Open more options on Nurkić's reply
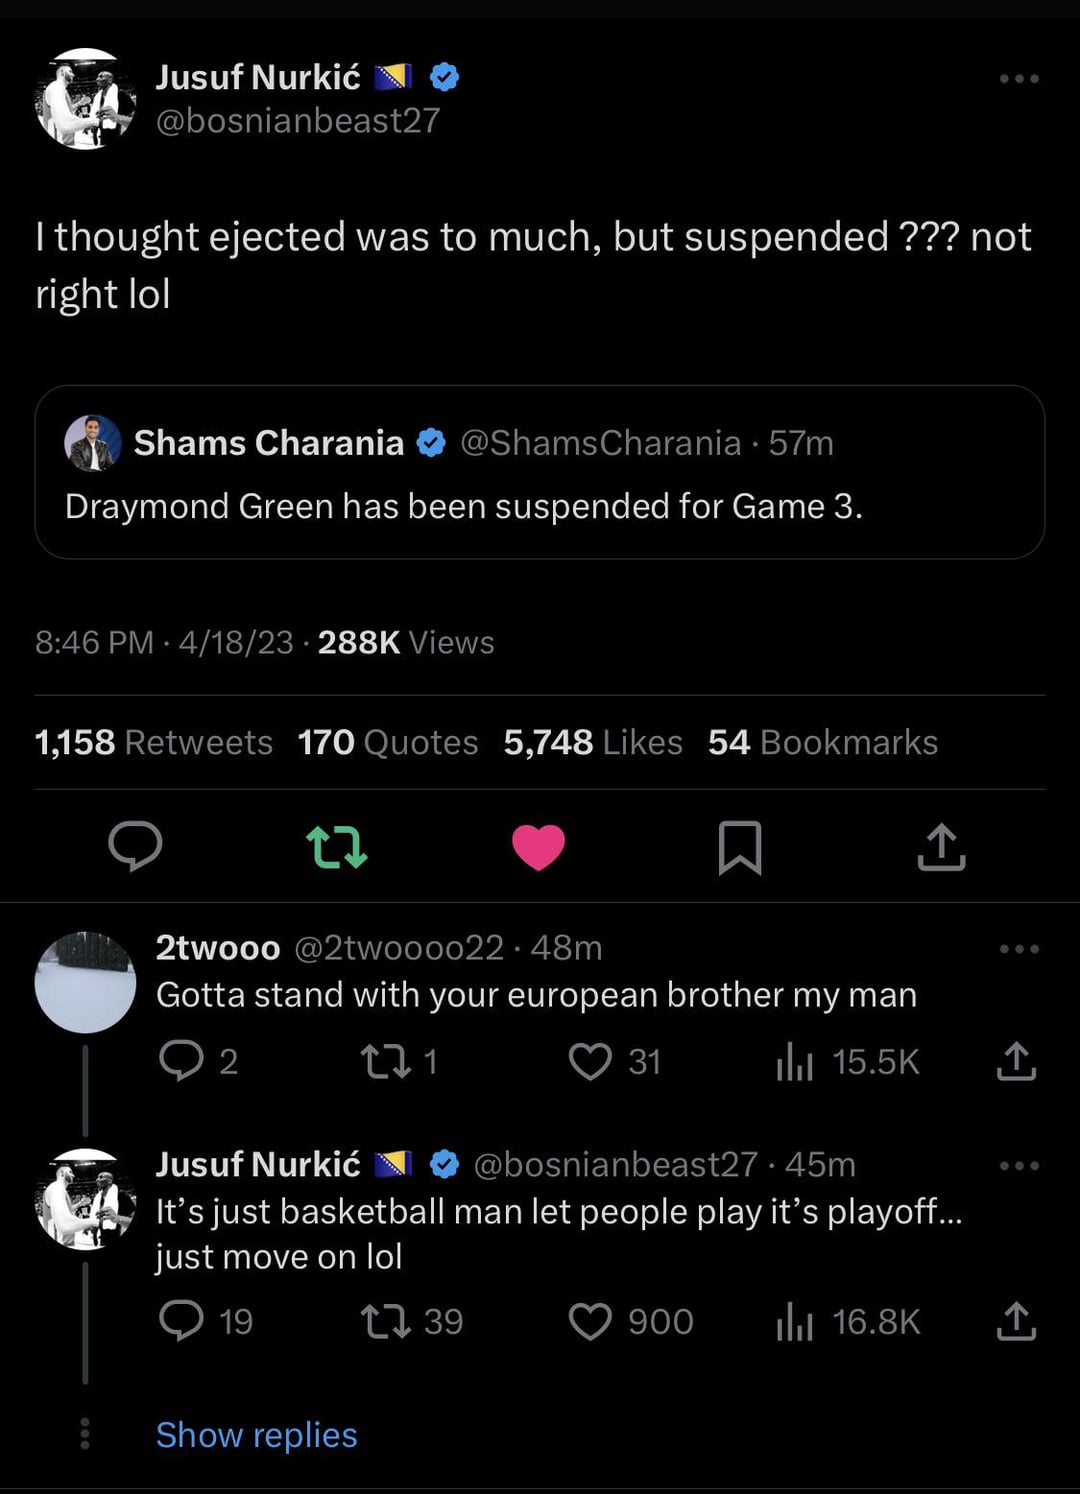 1019,1165
